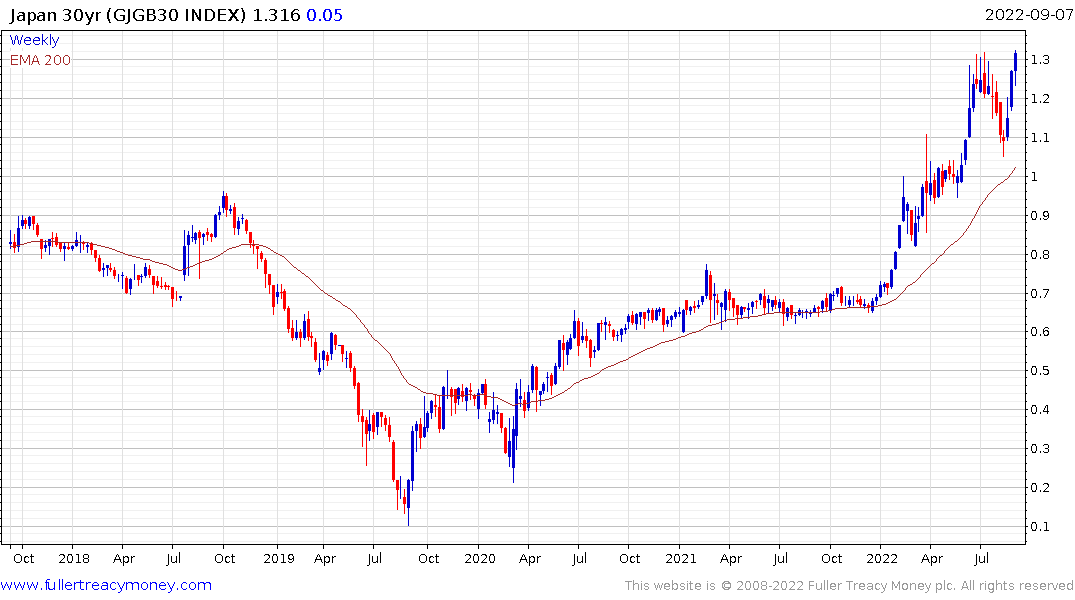Click the 0.1 y-axis label

pyautogui.click(x=1040, y=527)
